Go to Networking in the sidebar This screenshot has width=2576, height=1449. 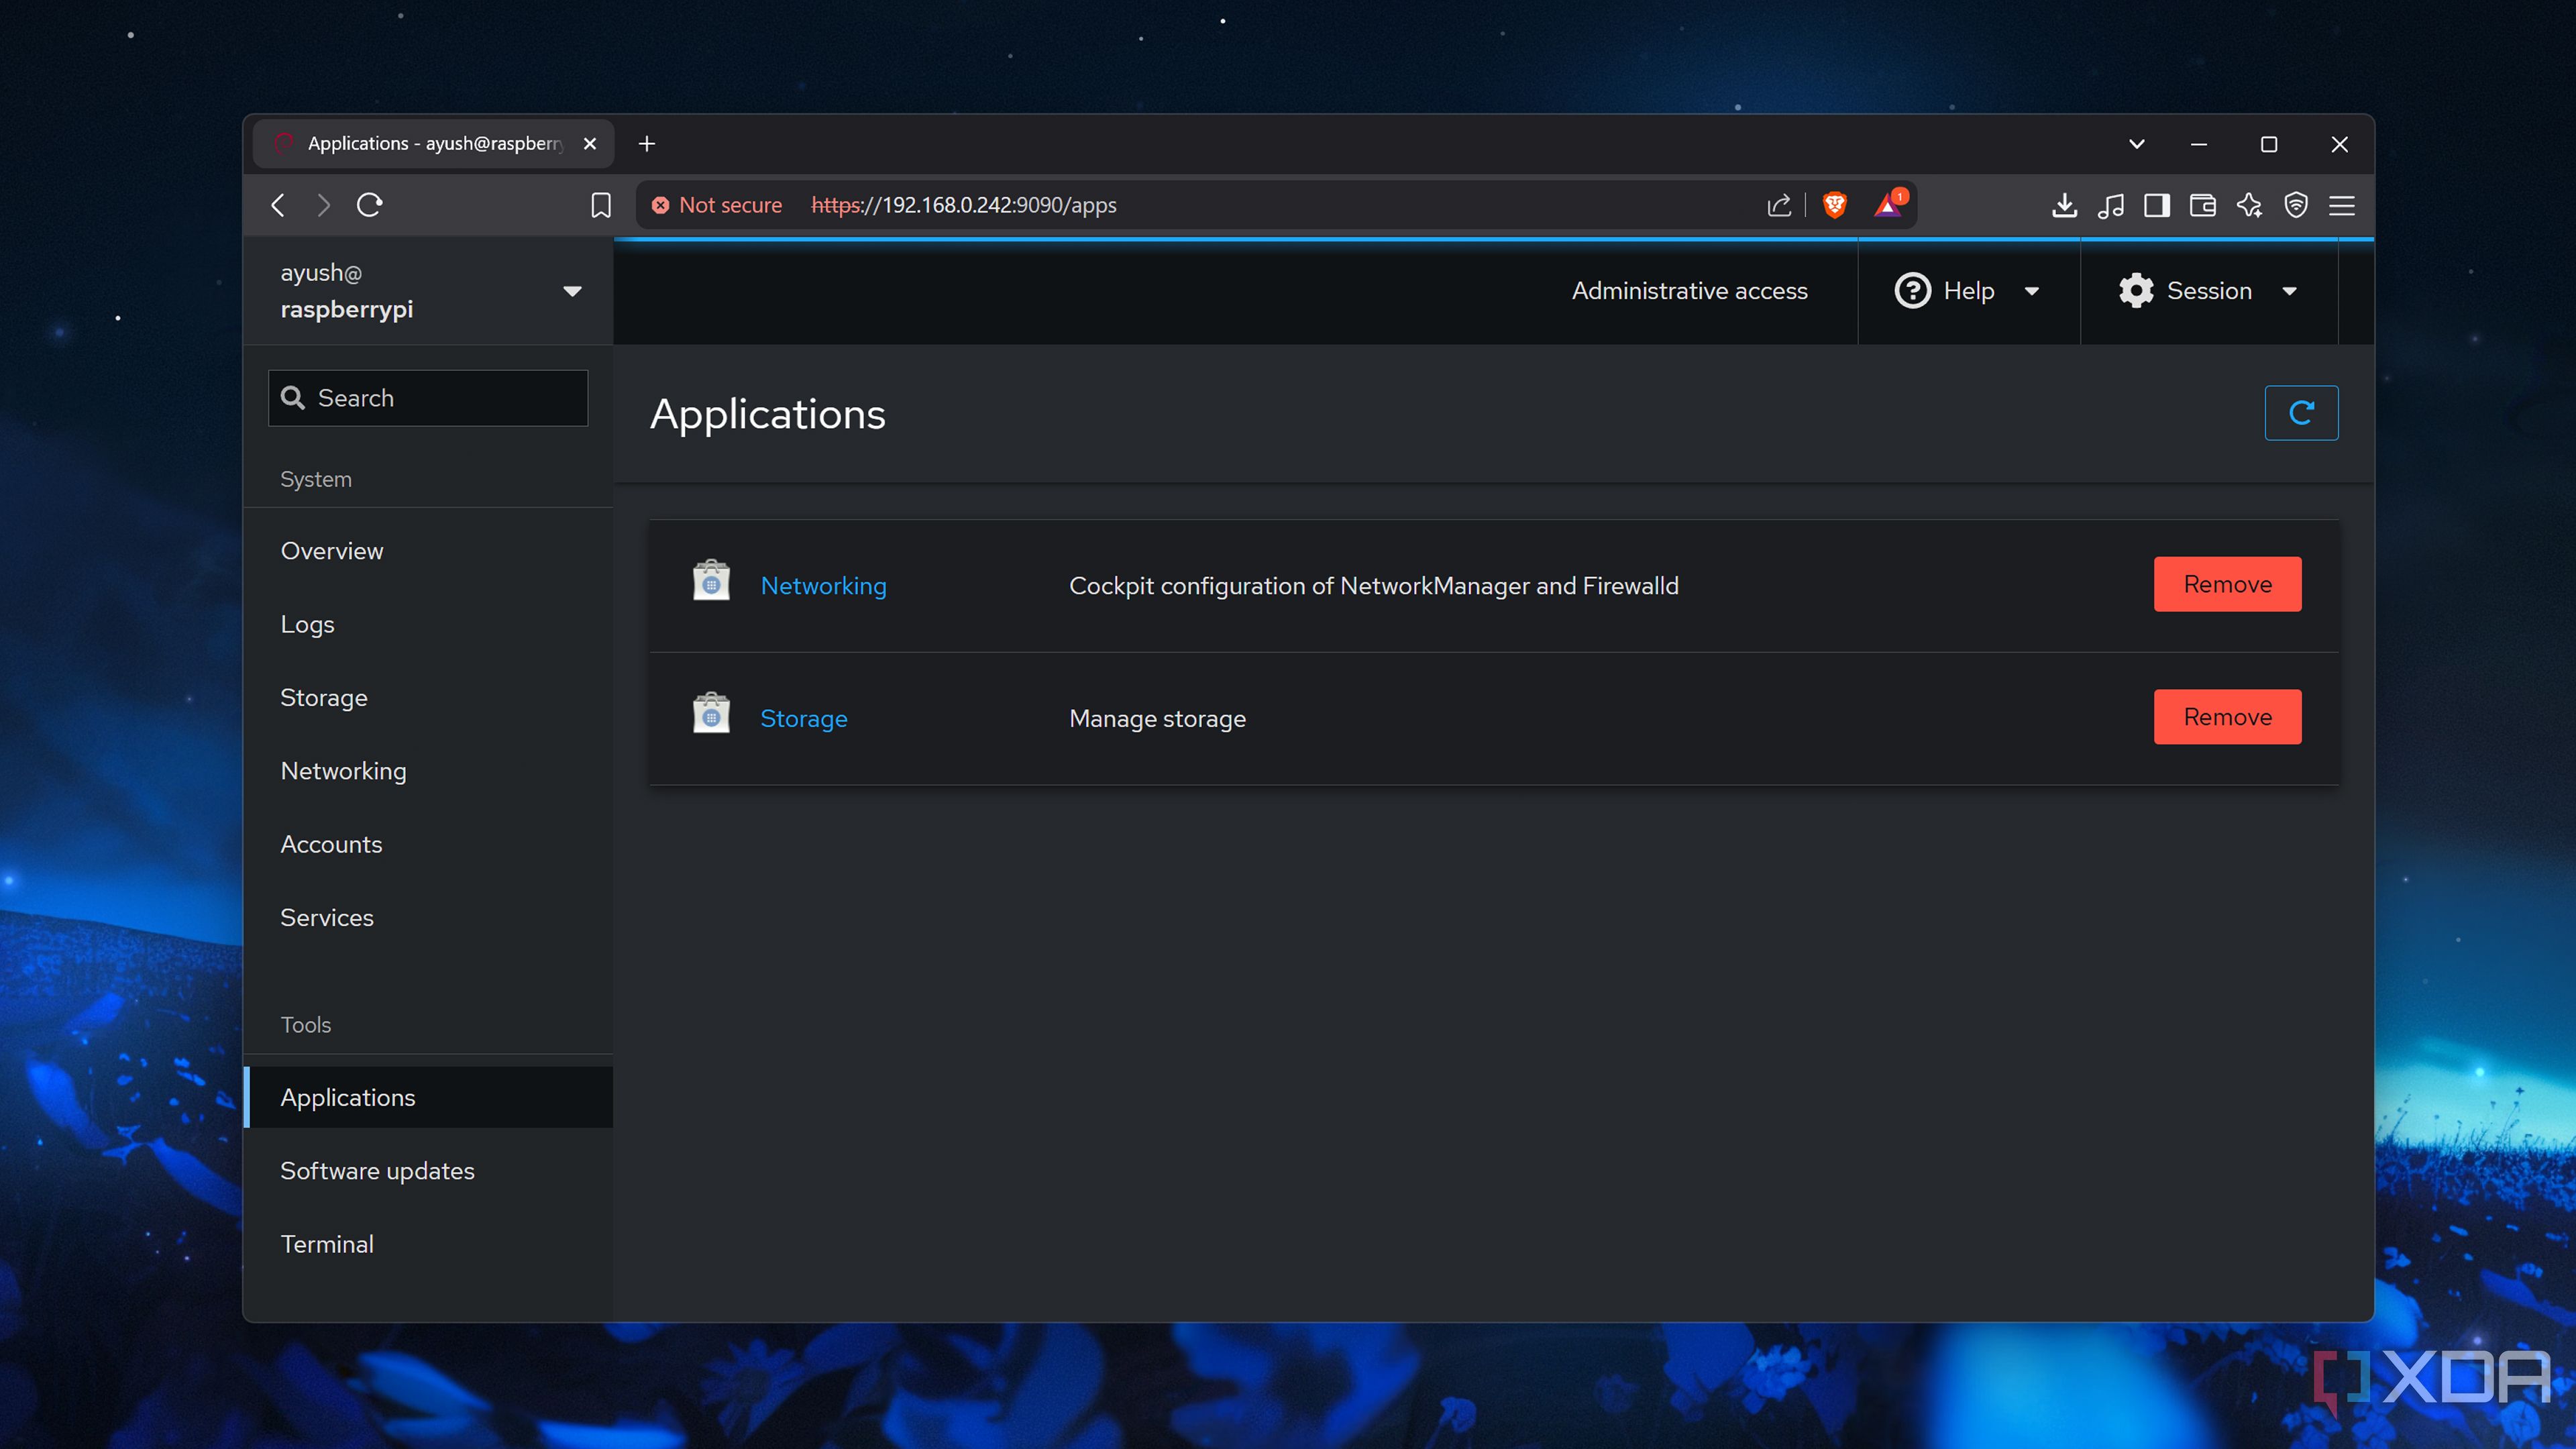tap(428, 771)
